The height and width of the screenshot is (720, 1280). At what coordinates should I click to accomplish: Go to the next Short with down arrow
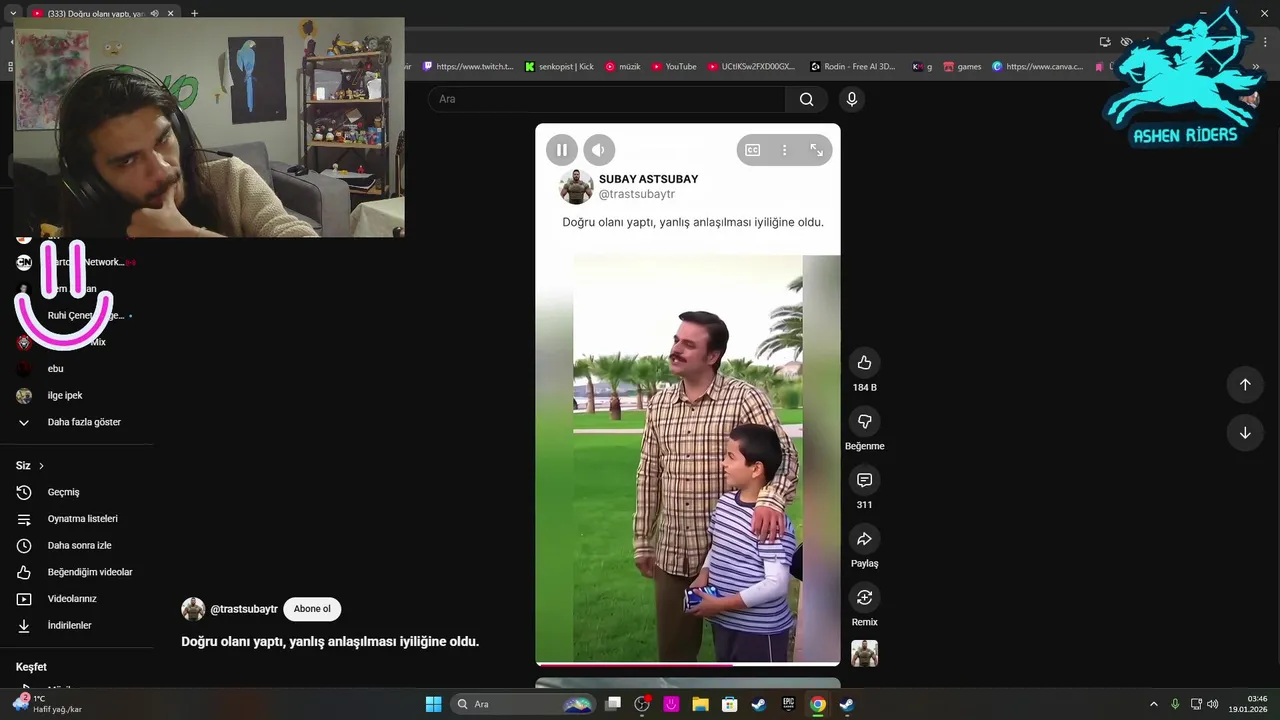pos(1245,433)
